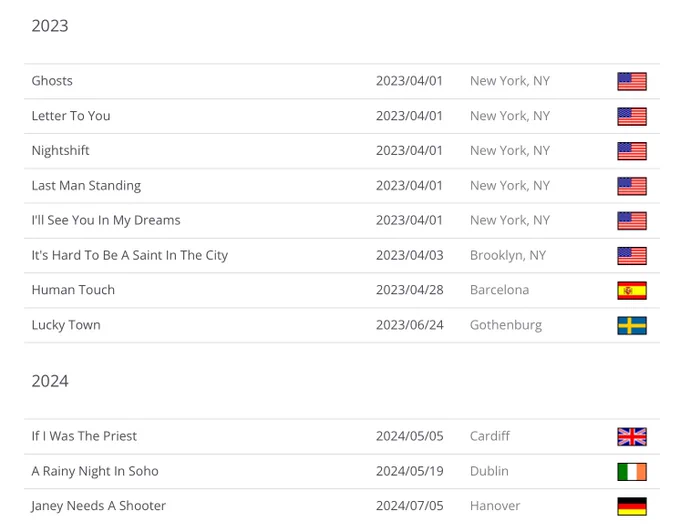
Task: Click the US flag beside Ghosts
Action: click(632, 82)
